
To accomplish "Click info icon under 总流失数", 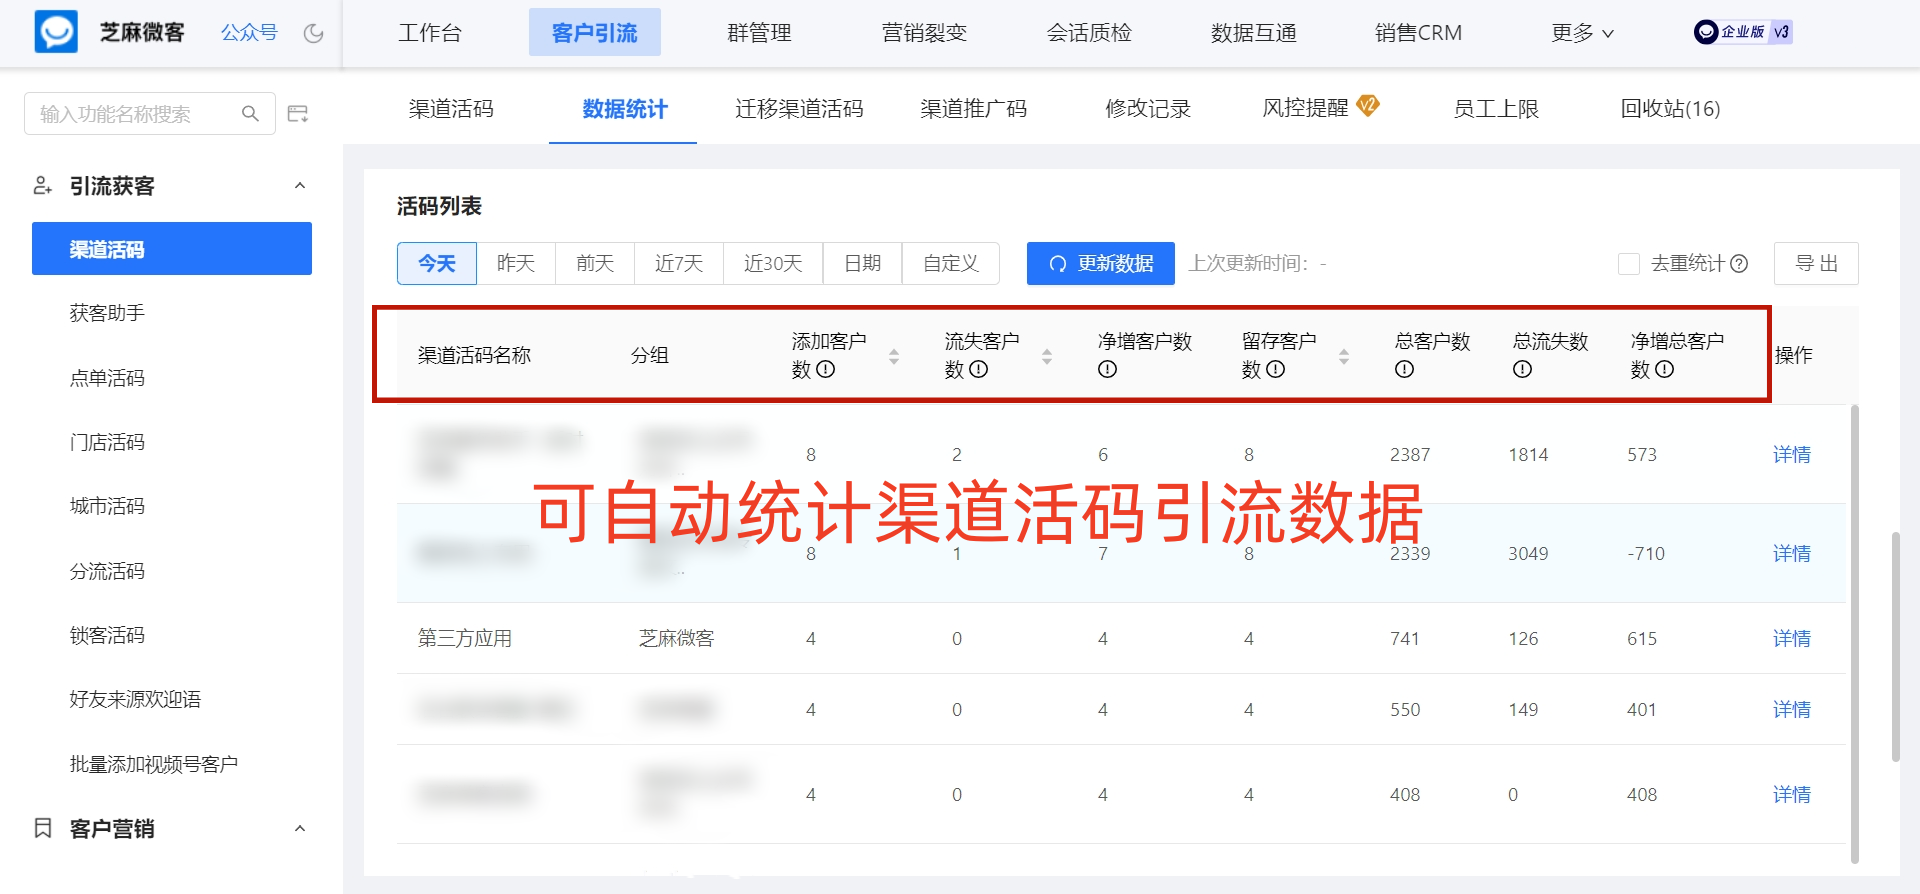I will tap(1522, 369).
